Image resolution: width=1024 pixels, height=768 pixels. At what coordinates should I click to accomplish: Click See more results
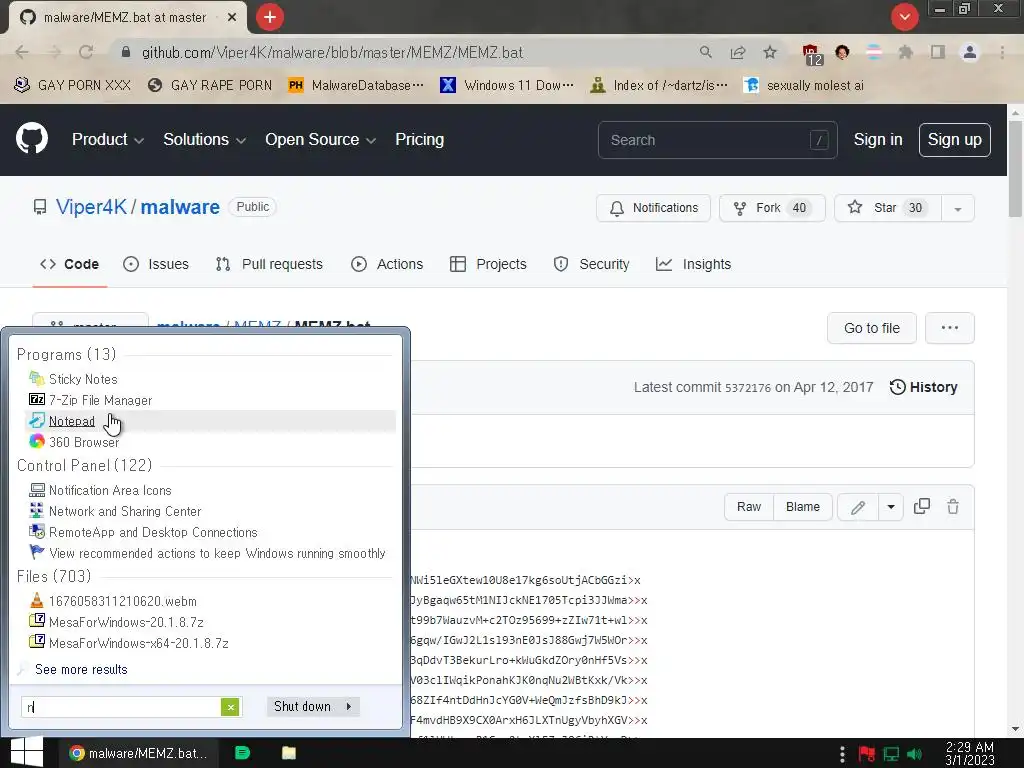coord(81,669)
